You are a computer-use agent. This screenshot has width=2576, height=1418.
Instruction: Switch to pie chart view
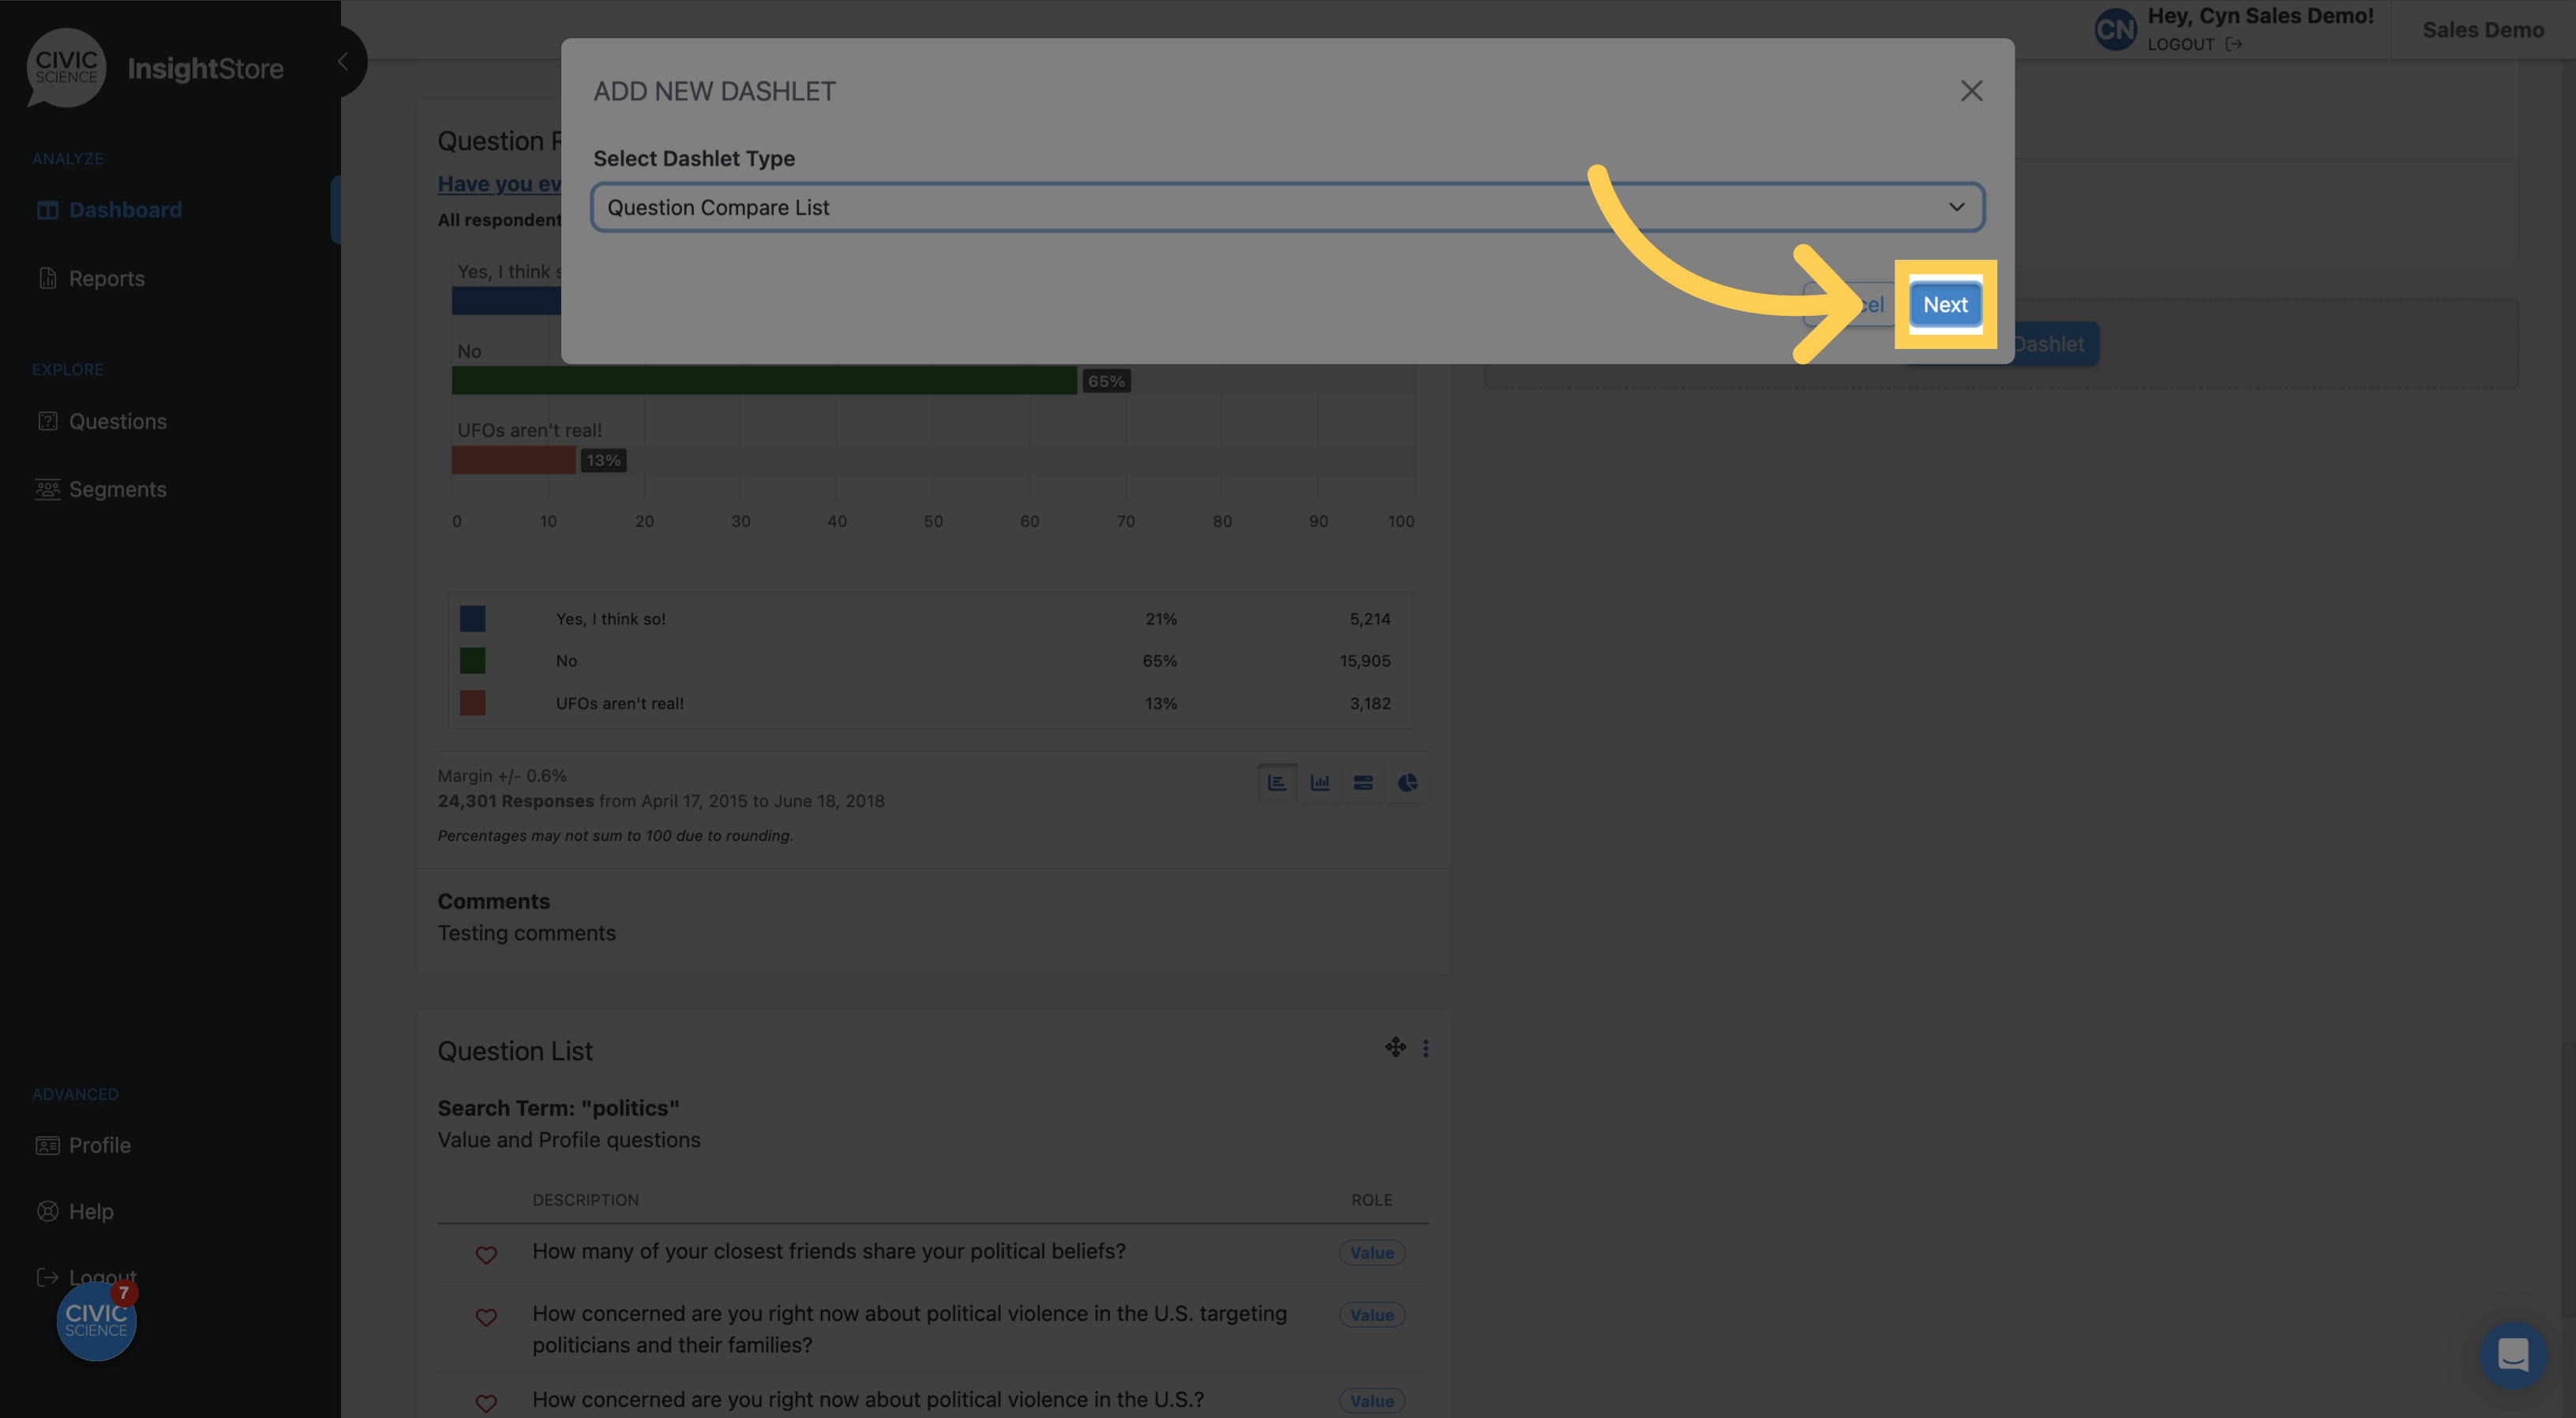(1407, 782)
